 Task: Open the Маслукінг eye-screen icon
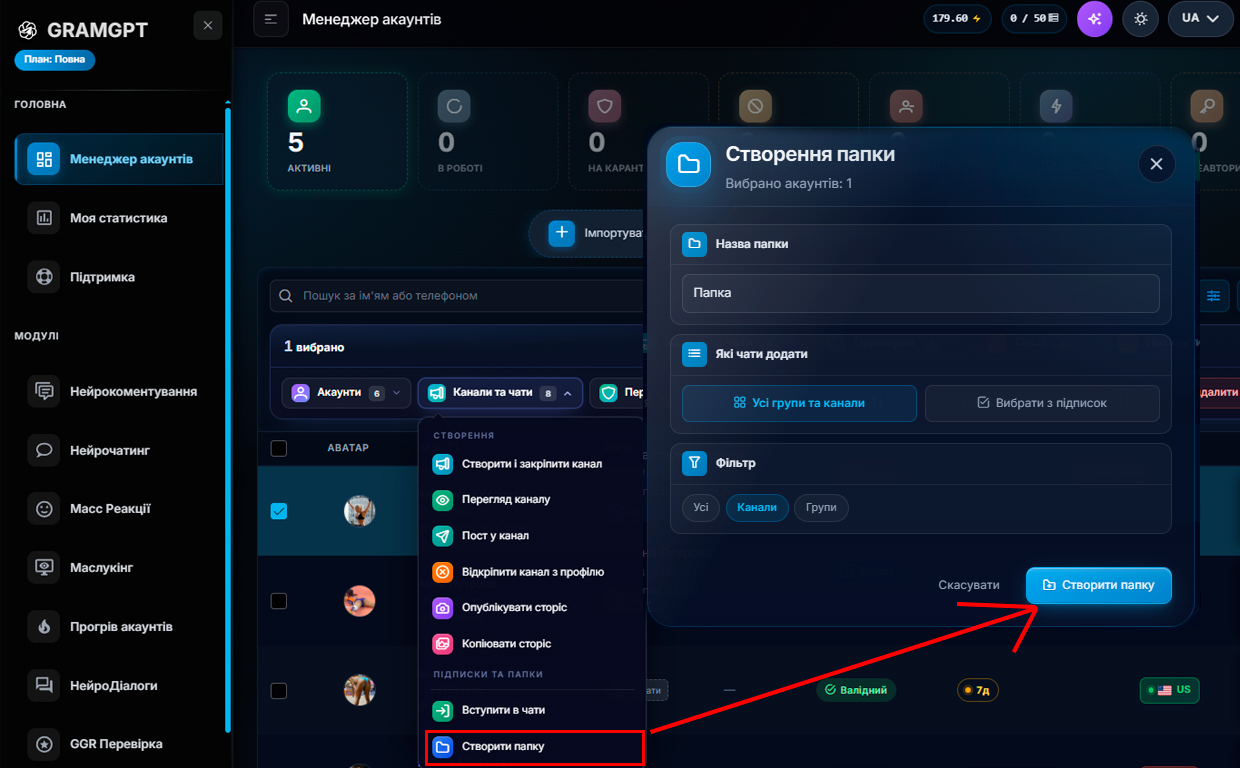44,567
